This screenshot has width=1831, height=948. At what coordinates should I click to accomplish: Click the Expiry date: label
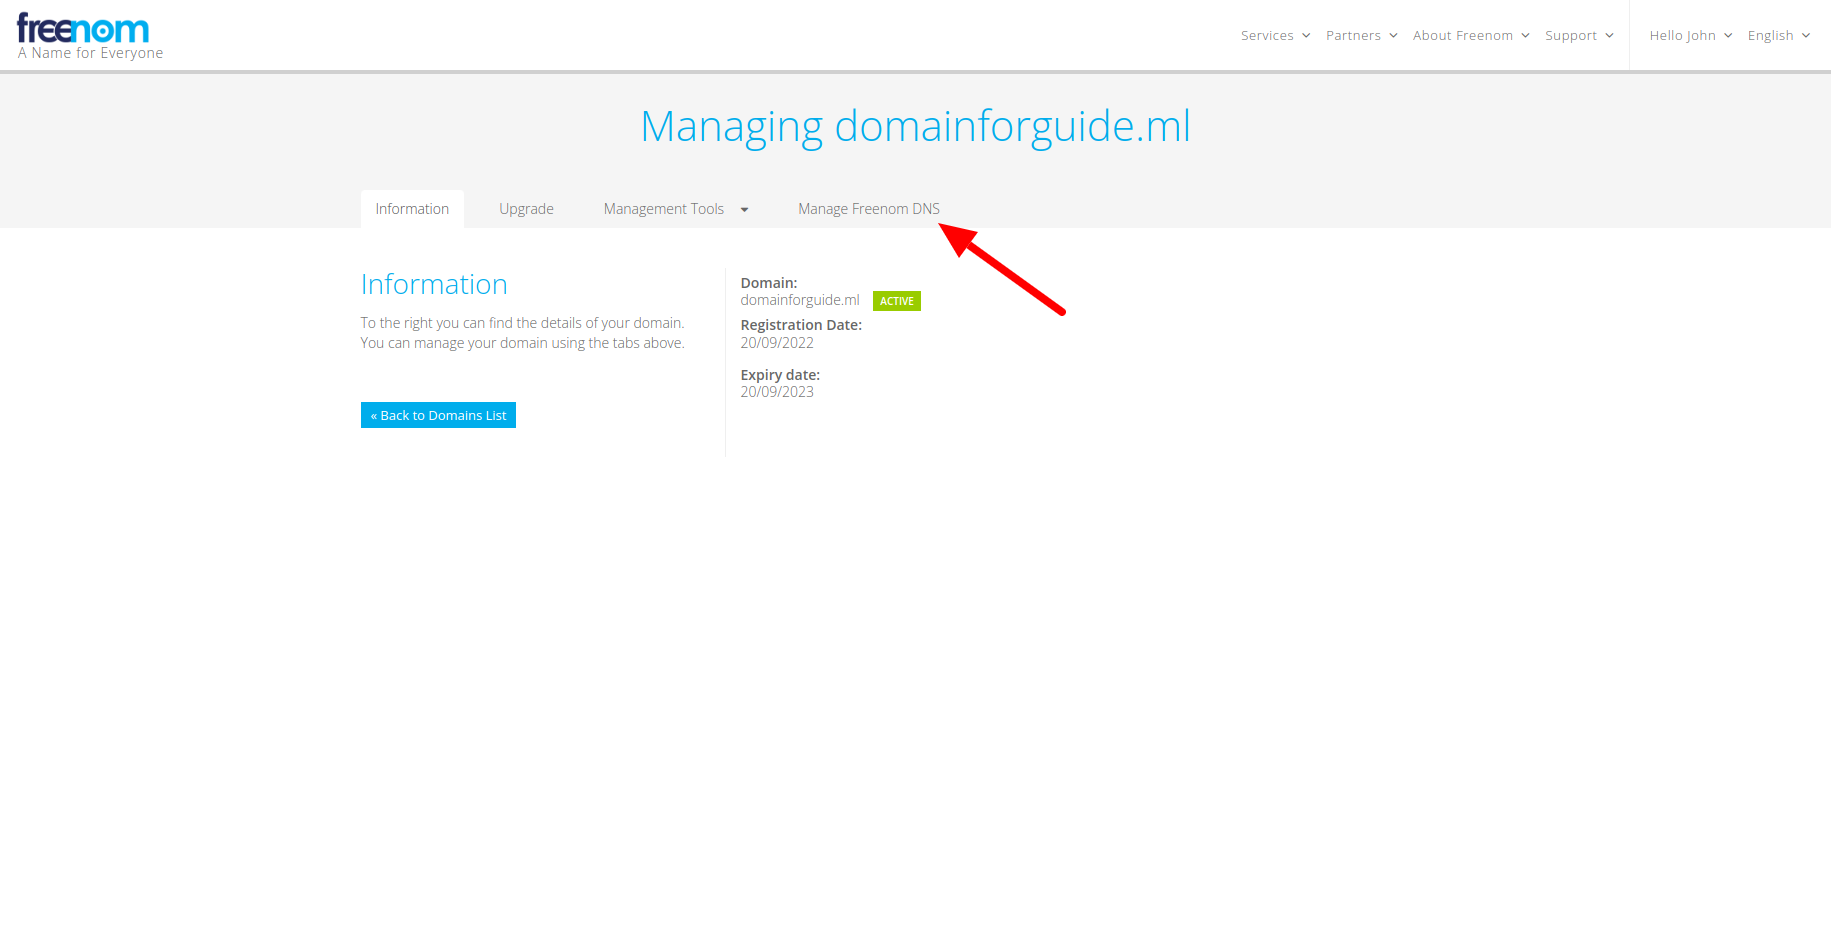[x=780, y=375]
